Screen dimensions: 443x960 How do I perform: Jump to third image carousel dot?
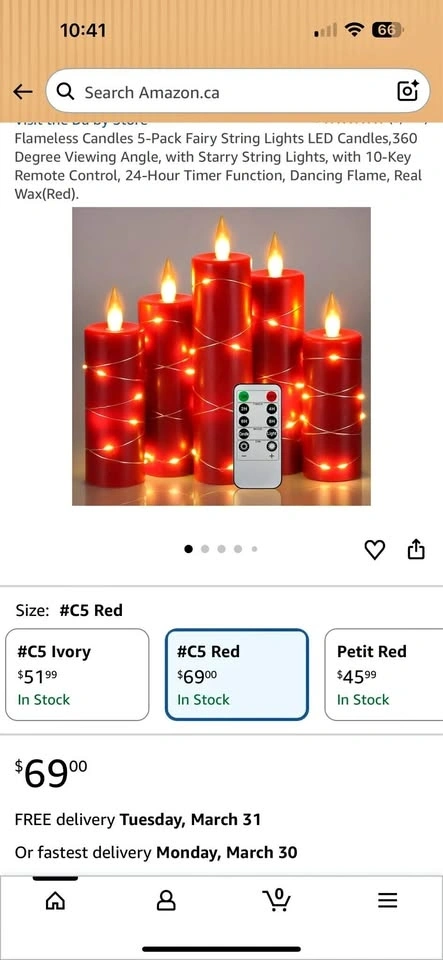tap(222, 549)
